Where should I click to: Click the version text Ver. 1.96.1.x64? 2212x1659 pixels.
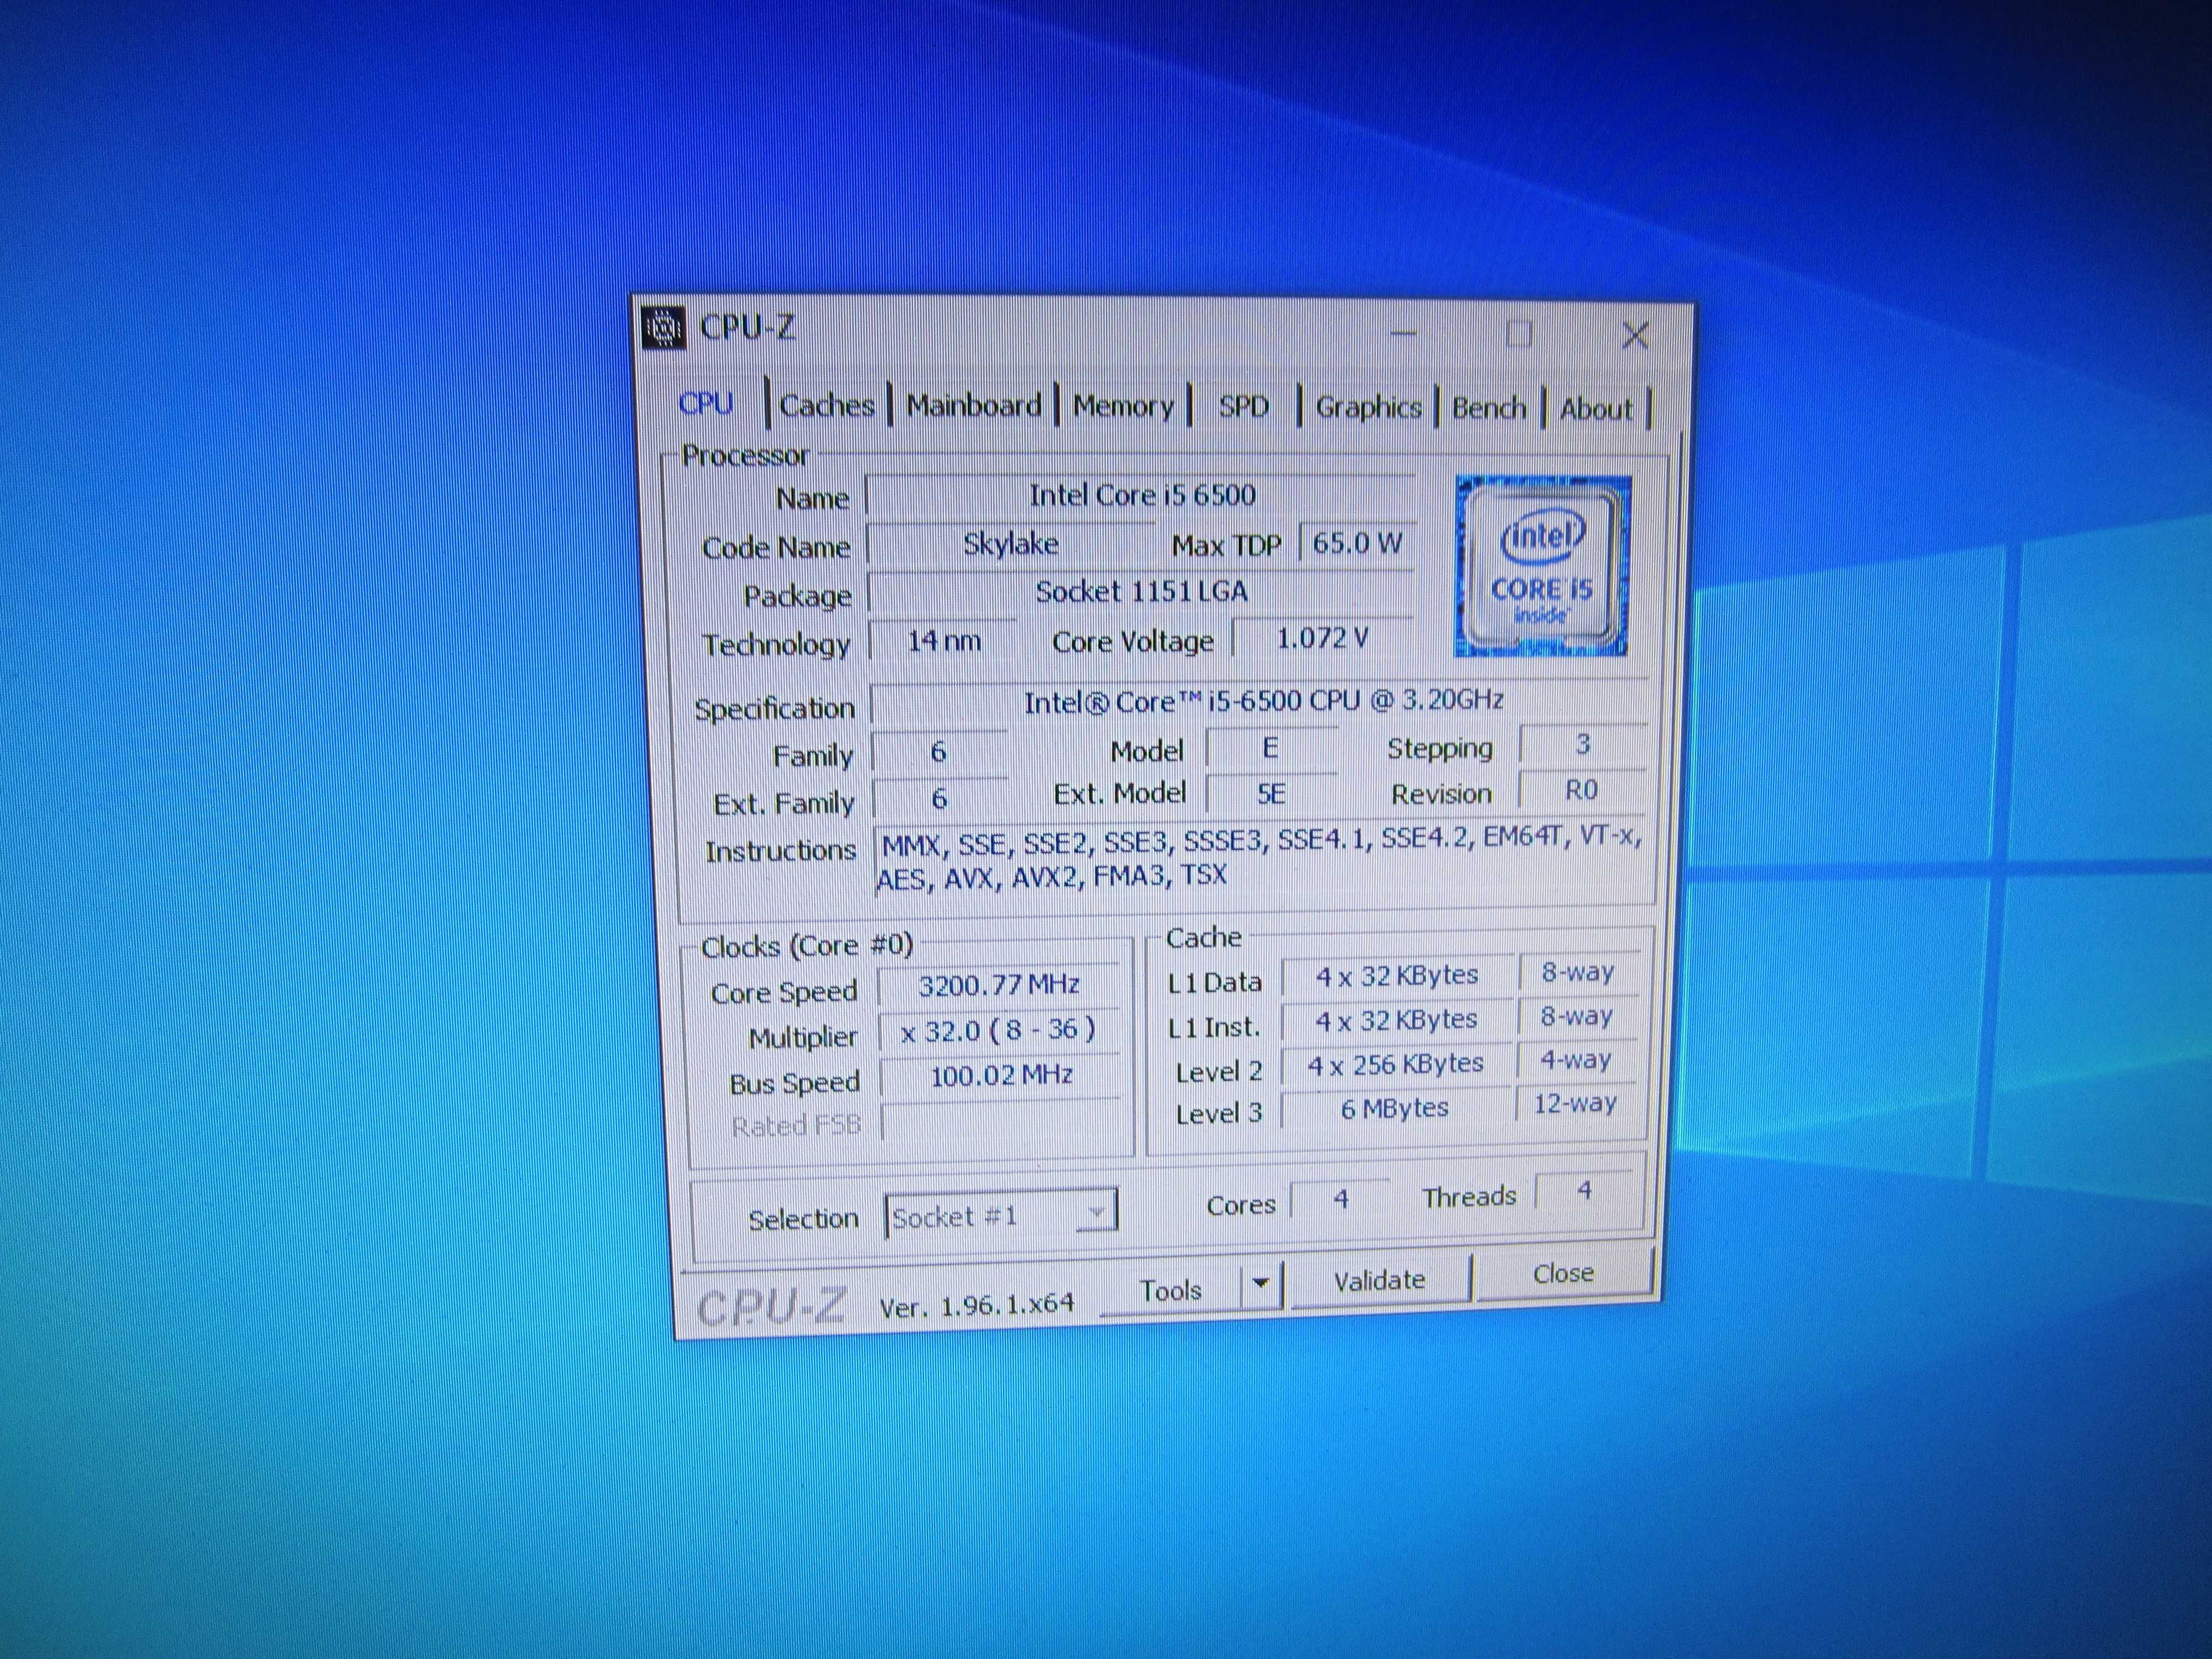pyautogui.click(x=976, y=1304)
